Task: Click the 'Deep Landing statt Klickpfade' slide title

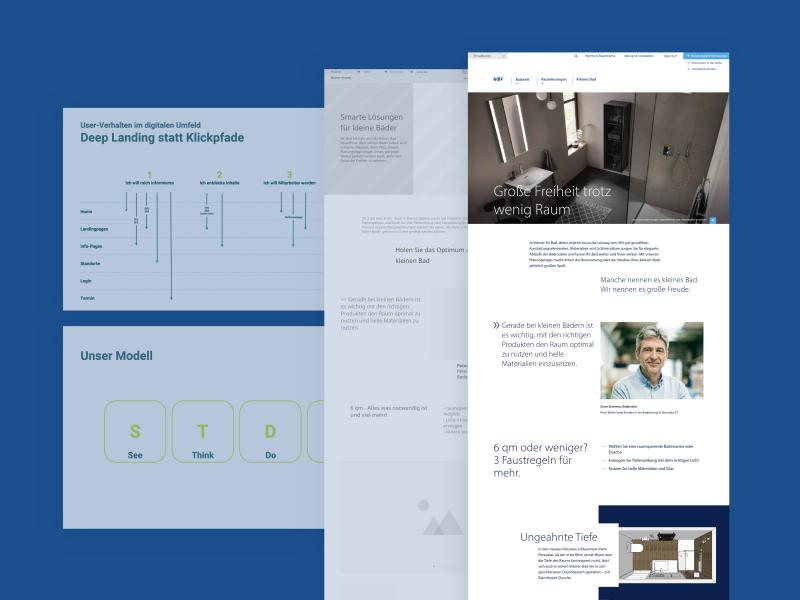Action: (x=162, y=138)
